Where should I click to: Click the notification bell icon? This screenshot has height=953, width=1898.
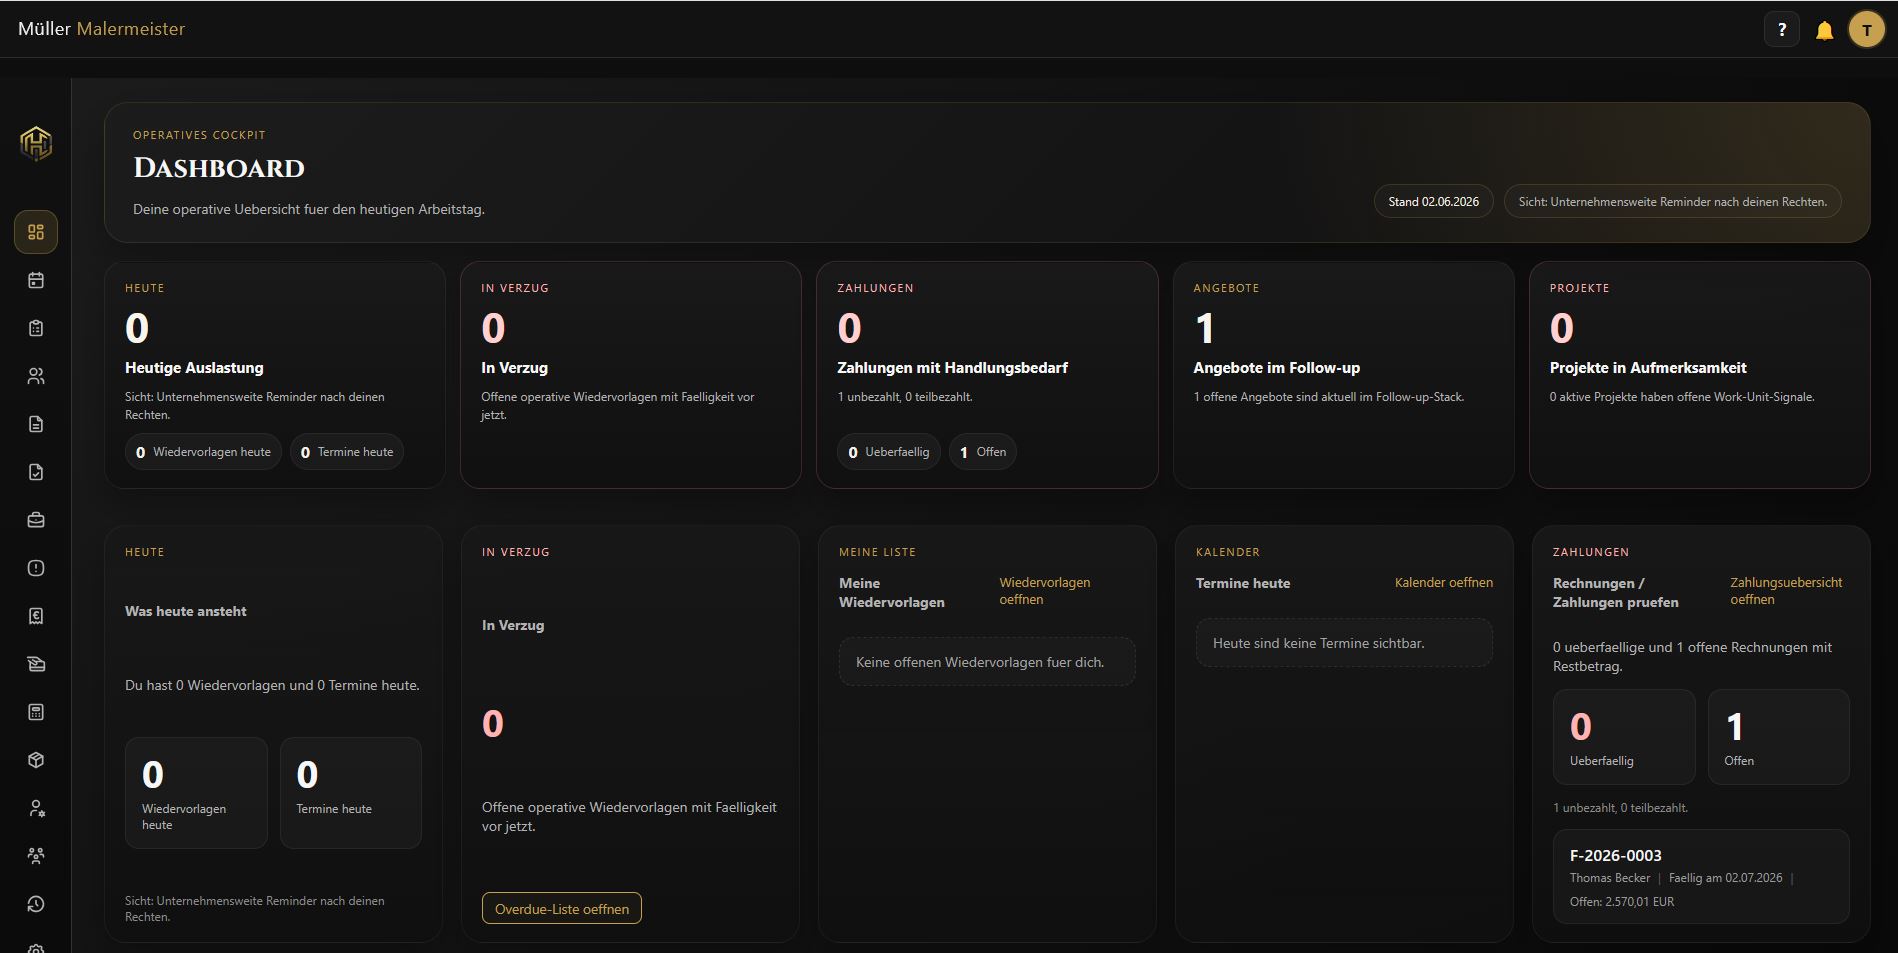[1824, 30]
